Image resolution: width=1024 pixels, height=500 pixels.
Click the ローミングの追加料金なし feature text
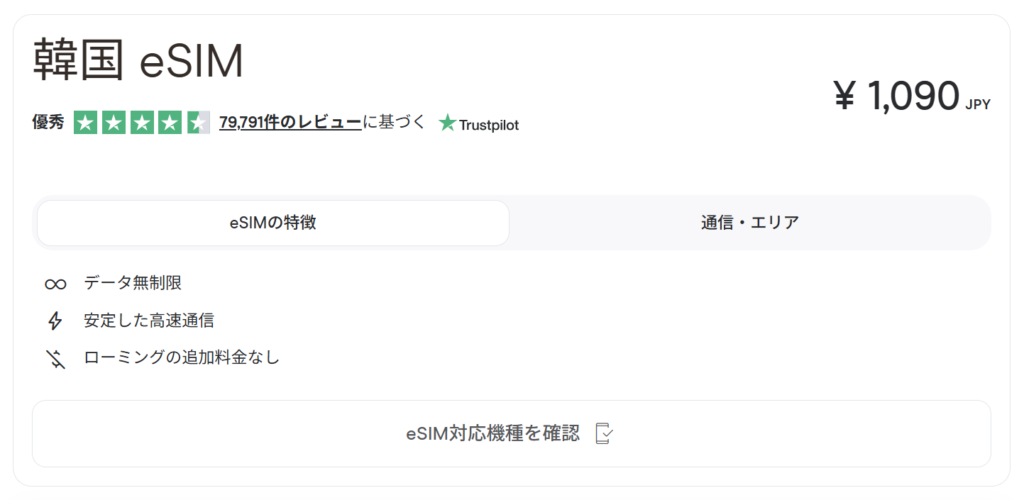(182, 358)
